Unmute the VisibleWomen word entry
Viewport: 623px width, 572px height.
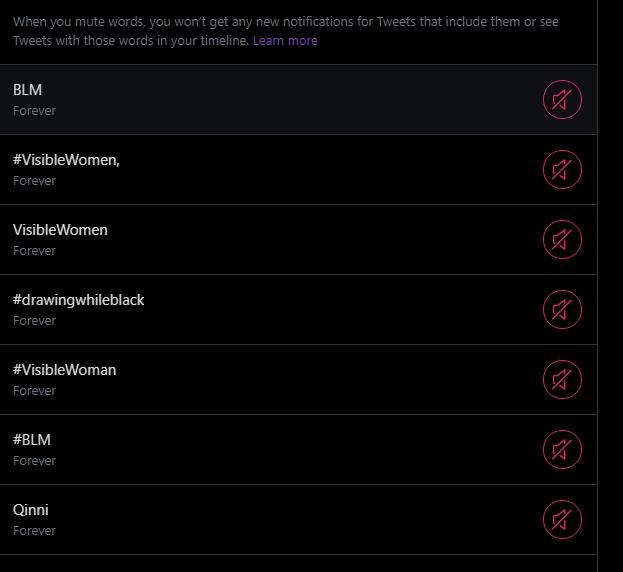tap(562, 240)
